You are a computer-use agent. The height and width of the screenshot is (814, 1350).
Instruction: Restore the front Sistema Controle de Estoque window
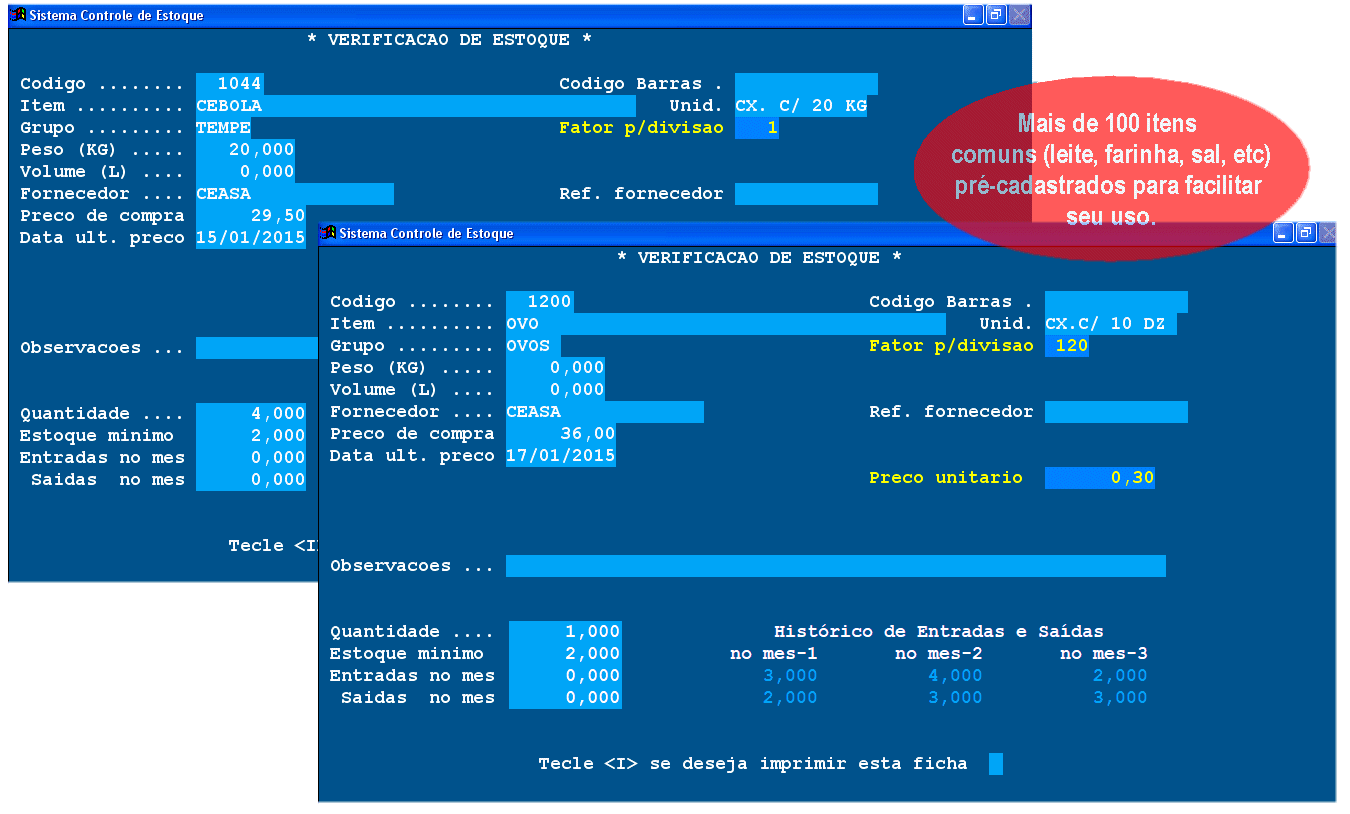(1306, 233)
